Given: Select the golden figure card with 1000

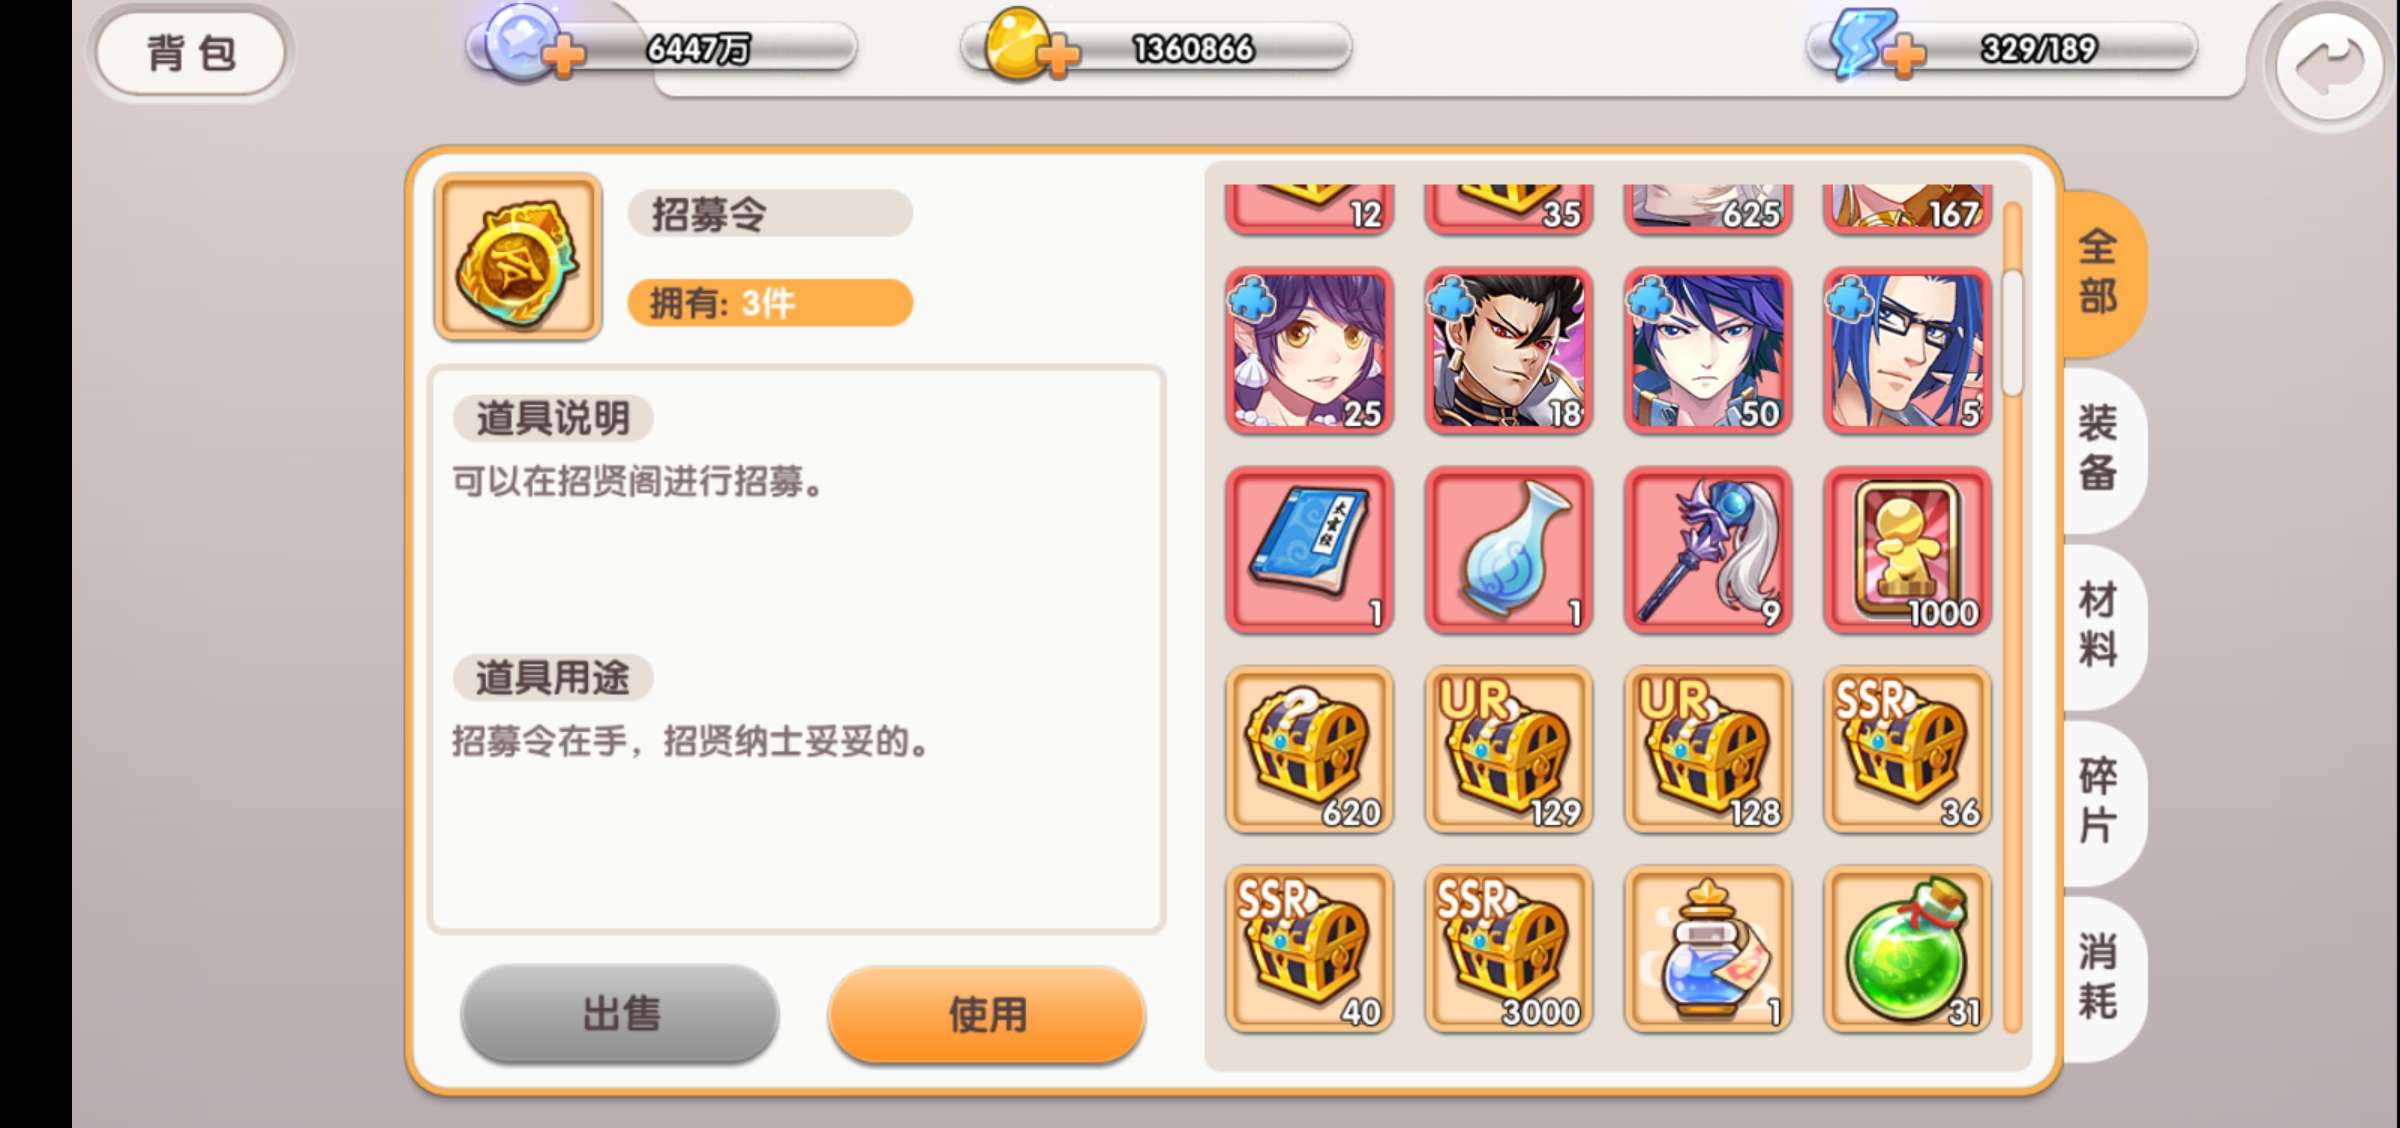Looking at the screenshot, I should point(1907,550).
